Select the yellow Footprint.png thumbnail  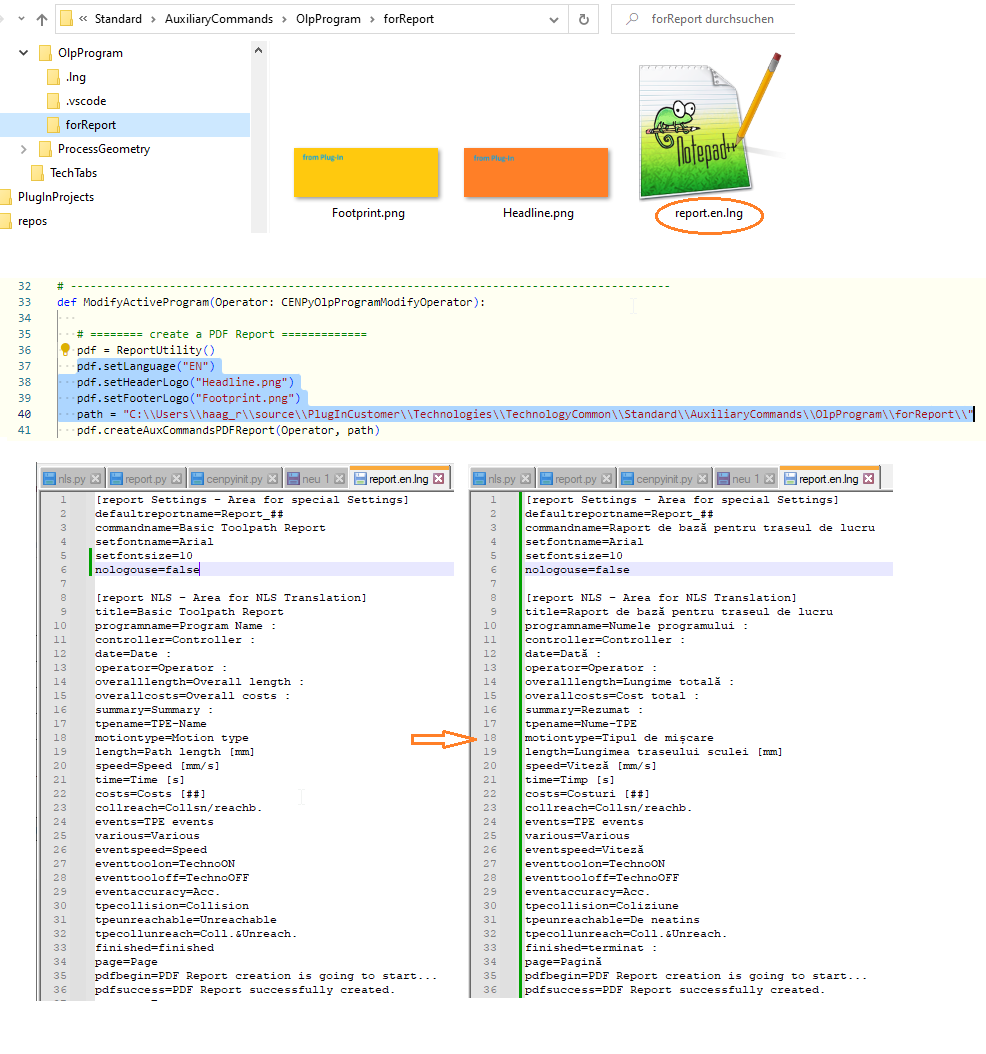tap(366, 173)
